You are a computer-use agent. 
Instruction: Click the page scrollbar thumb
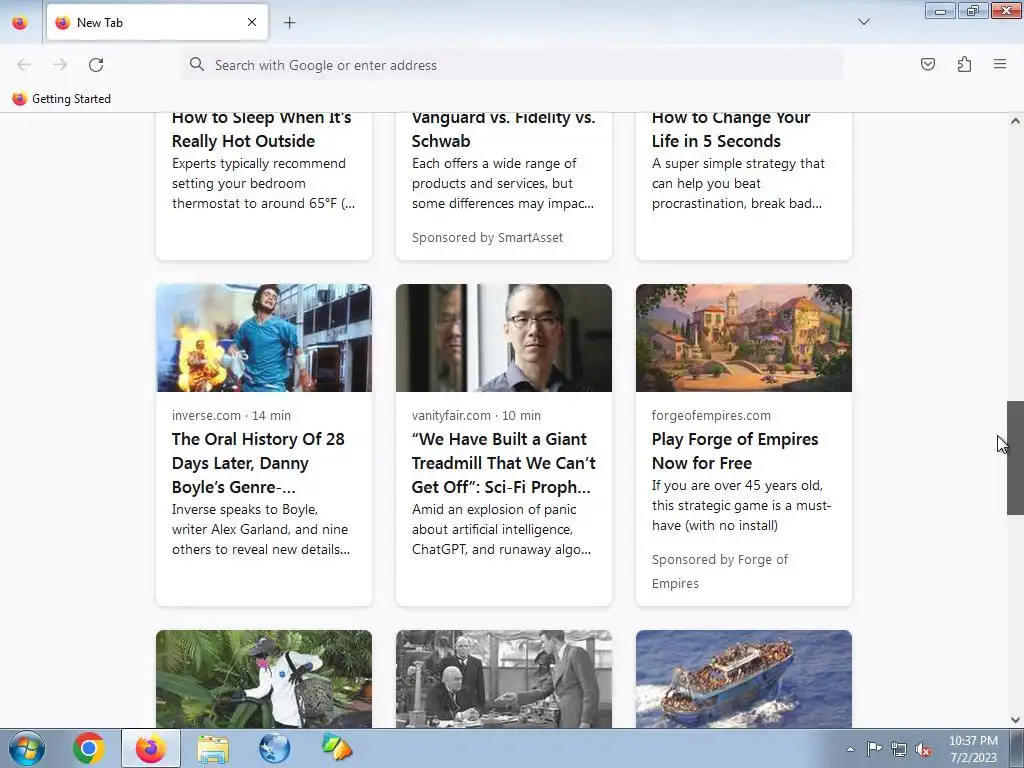click(1015, 458)
